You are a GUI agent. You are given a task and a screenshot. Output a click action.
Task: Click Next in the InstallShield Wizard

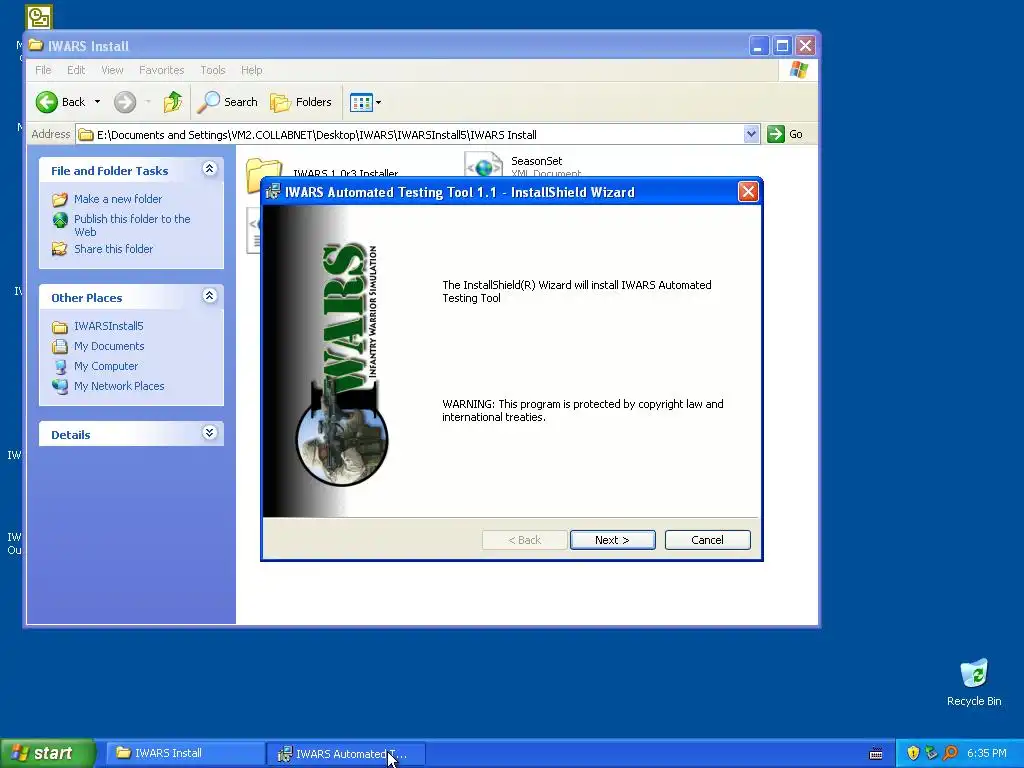[x=613, y=540]
